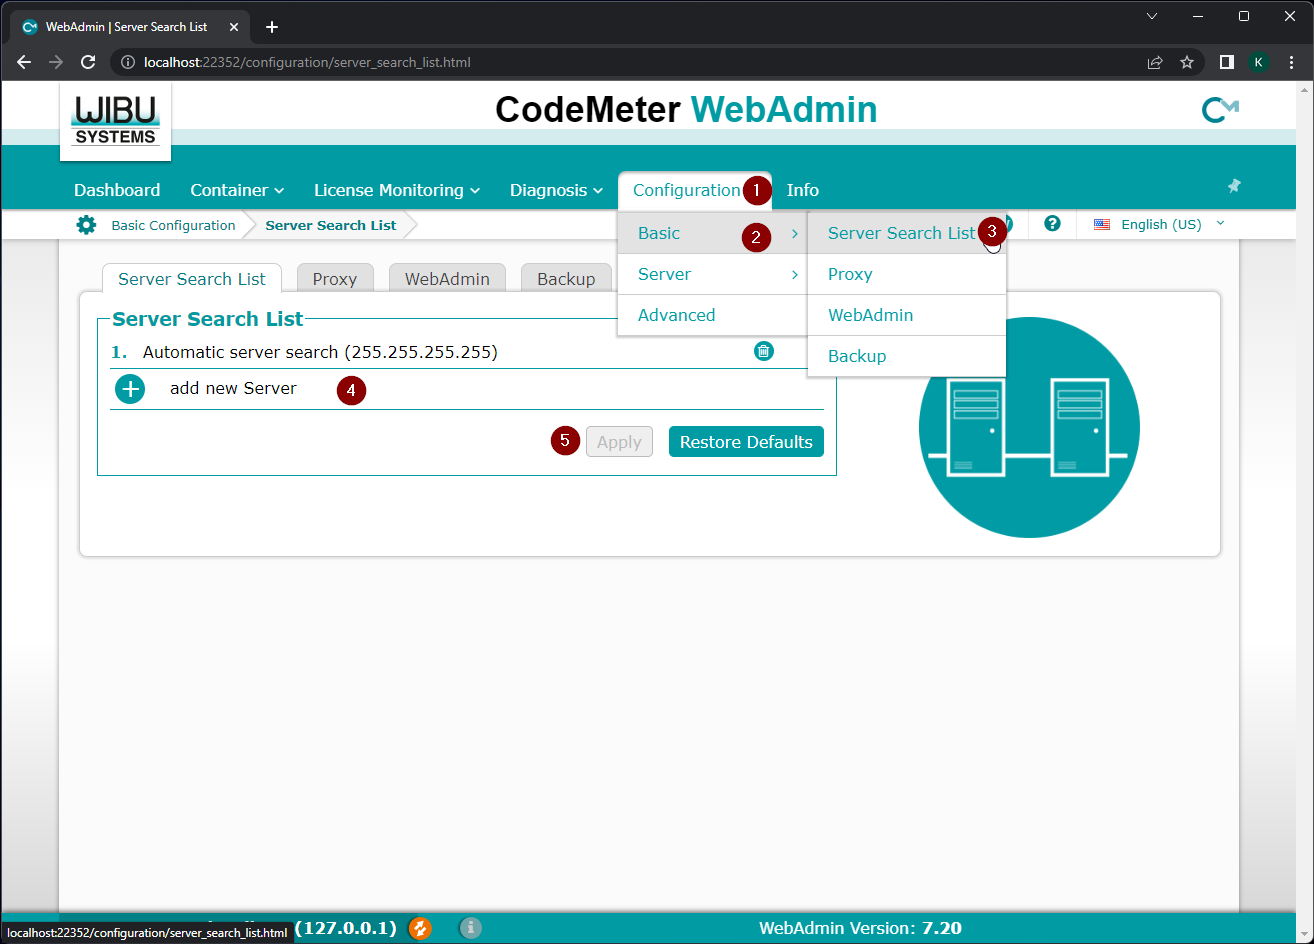The width and height of the screenshot is (1314, 944).
Task: Expand the Container menu
Action: [x=237, y=190]
